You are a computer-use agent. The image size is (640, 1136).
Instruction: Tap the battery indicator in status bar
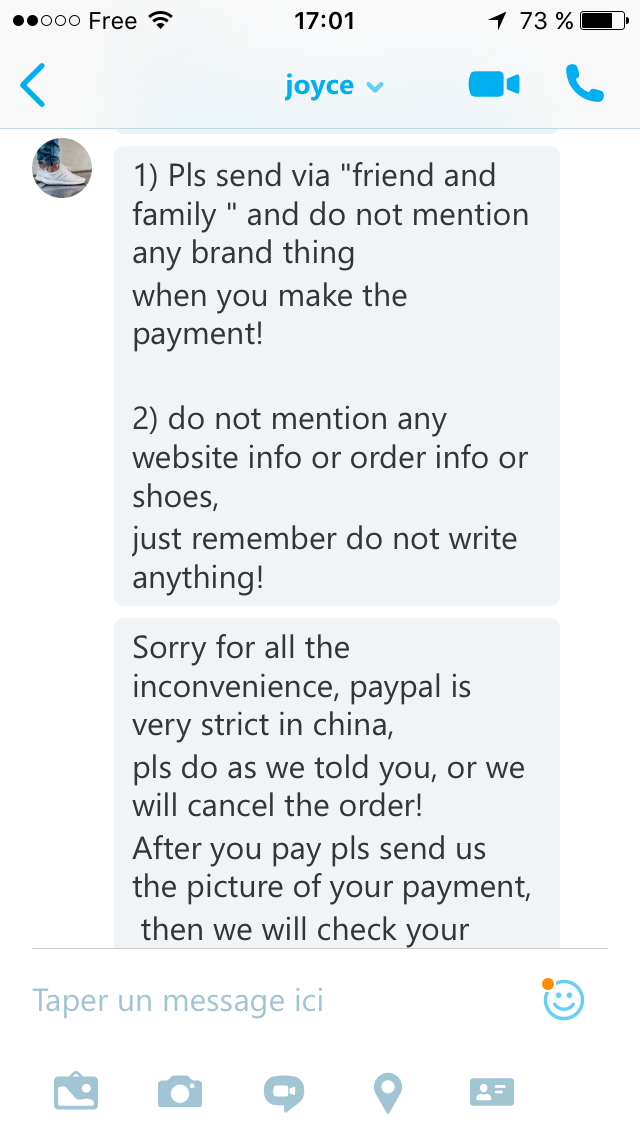[x=604, y=21]
